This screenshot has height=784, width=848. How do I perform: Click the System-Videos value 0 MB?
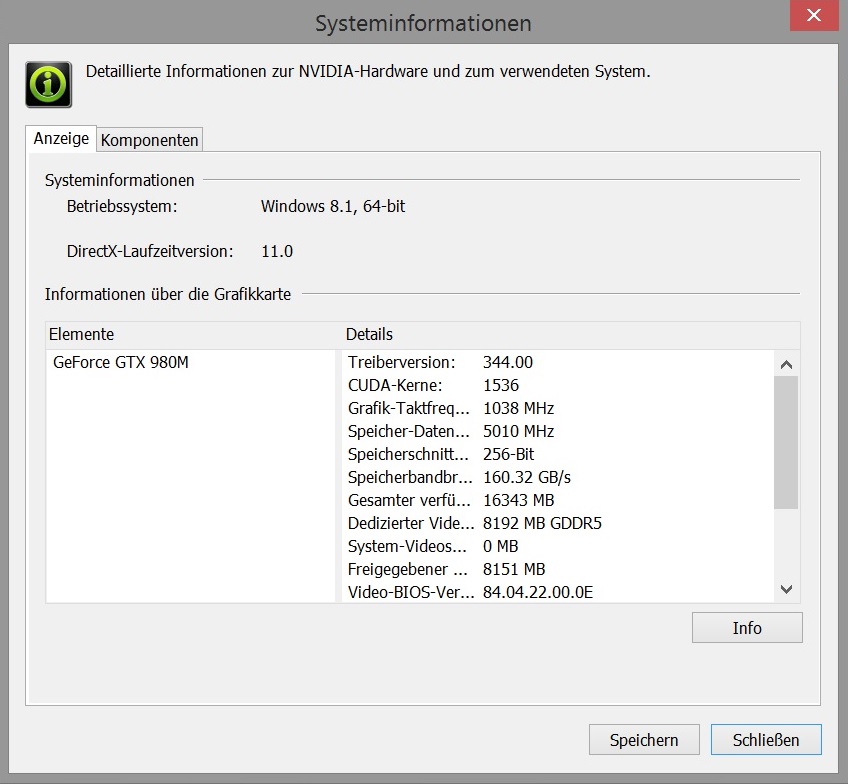tap(500, 547)
